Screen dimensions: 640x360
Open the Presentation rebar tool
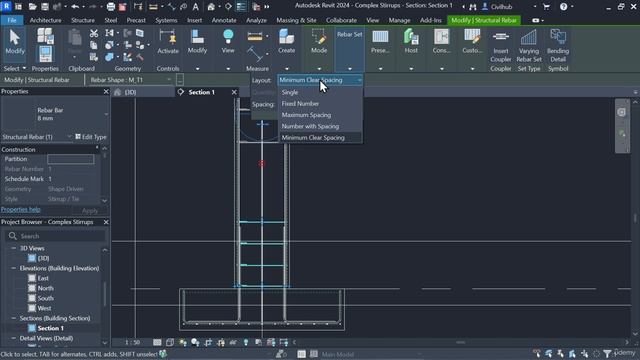coord(380,42)
